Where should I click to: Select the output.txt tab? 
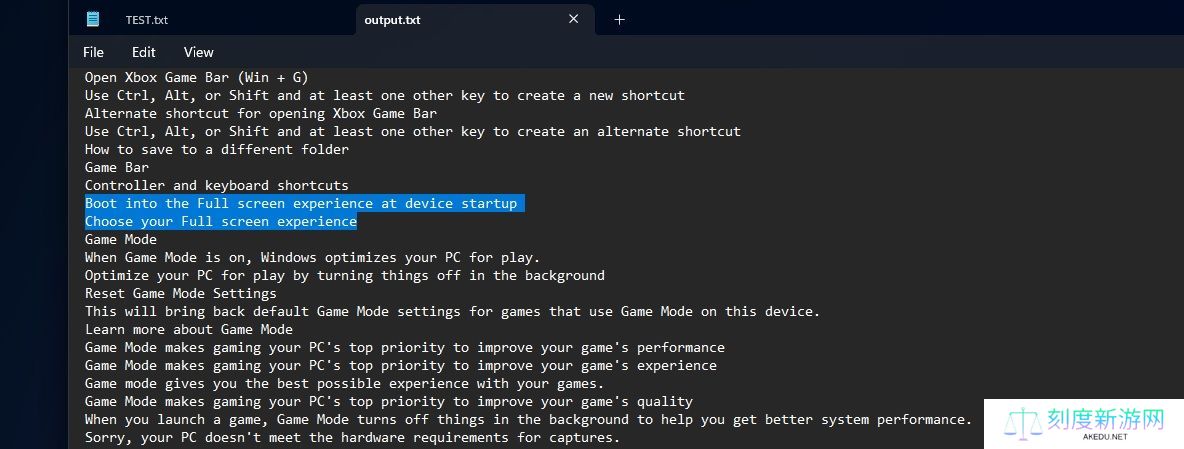(392, 19)
